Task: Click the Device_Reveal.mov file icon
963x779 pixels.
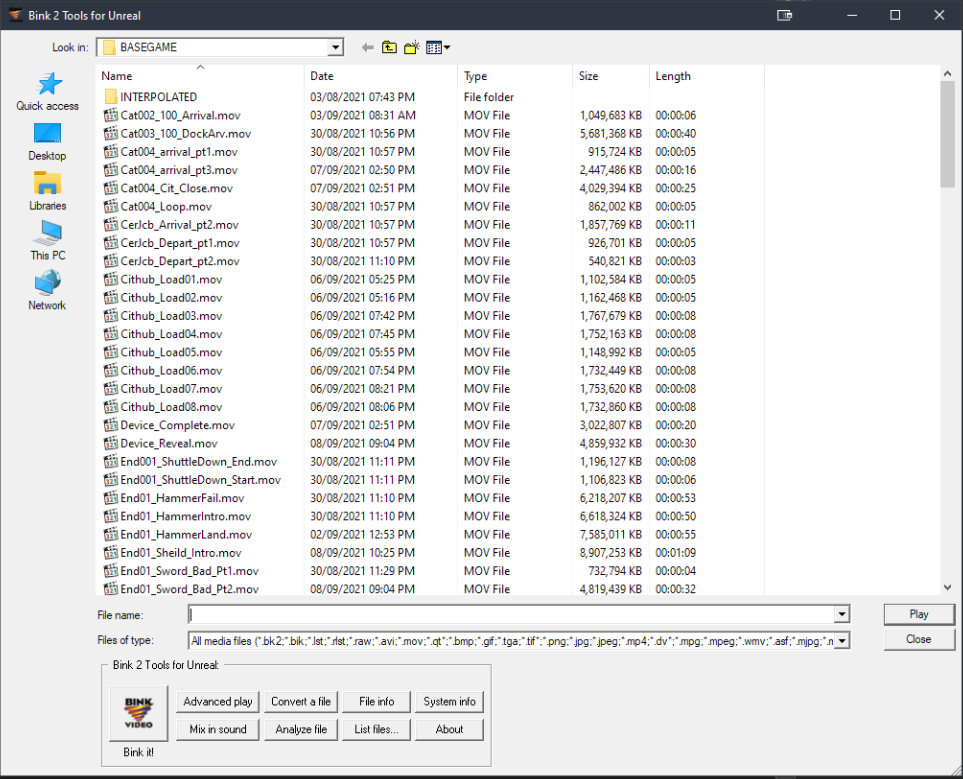Action: click(111, 443)
